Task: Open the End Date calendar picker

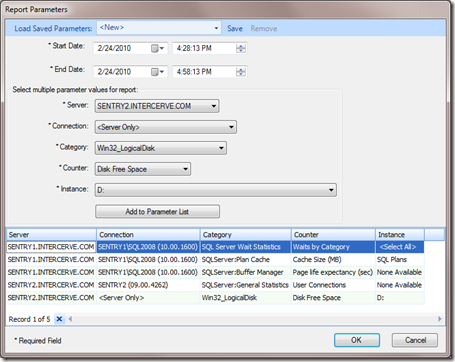Action: [x=158, y=72]
